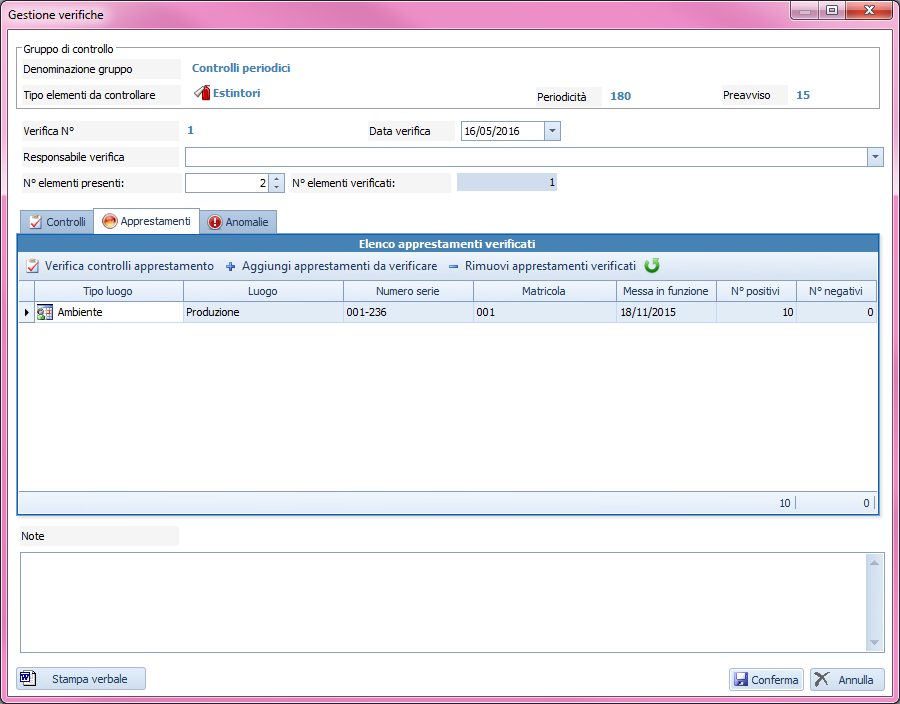
Task: Click the Controlli periodici group name
Action: point(241,68)
